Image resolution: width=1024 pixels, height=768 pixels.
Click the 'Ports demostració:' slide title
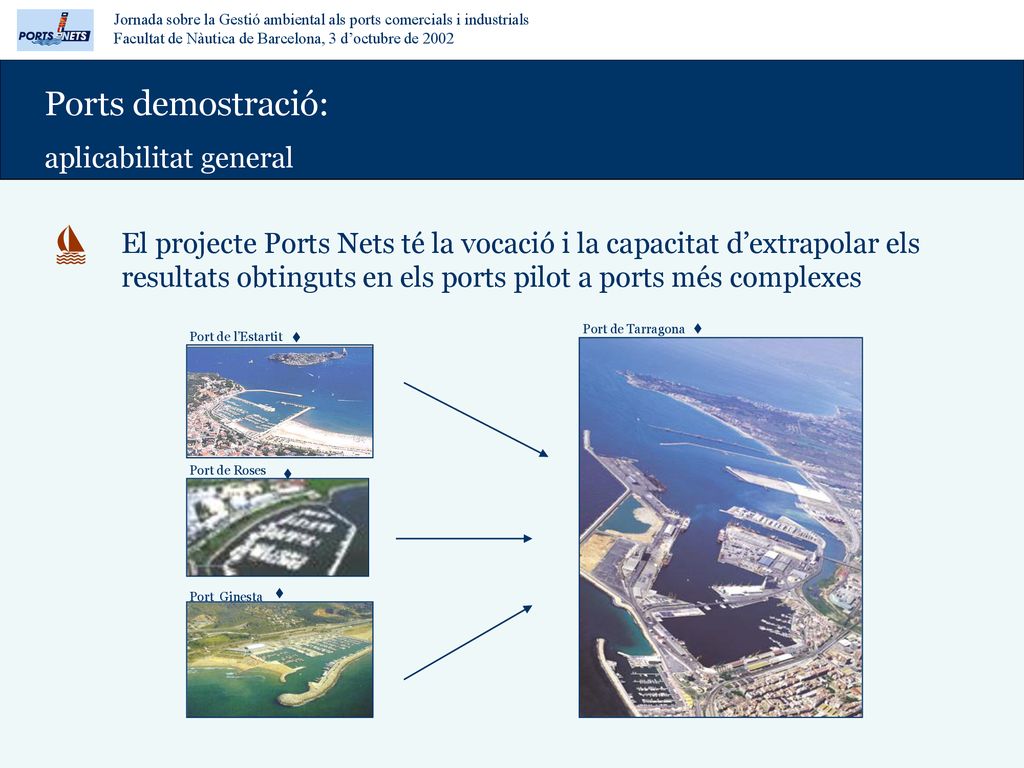[186, 104]
